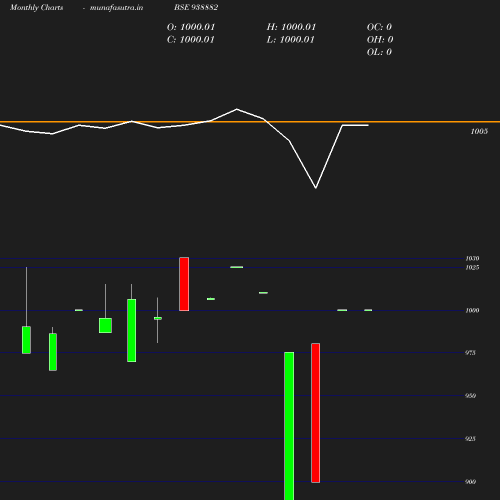This screenshot has width=500, height=500.
Task: Click the 'OC: 0' readout
Action: click(x=379, y=27)
